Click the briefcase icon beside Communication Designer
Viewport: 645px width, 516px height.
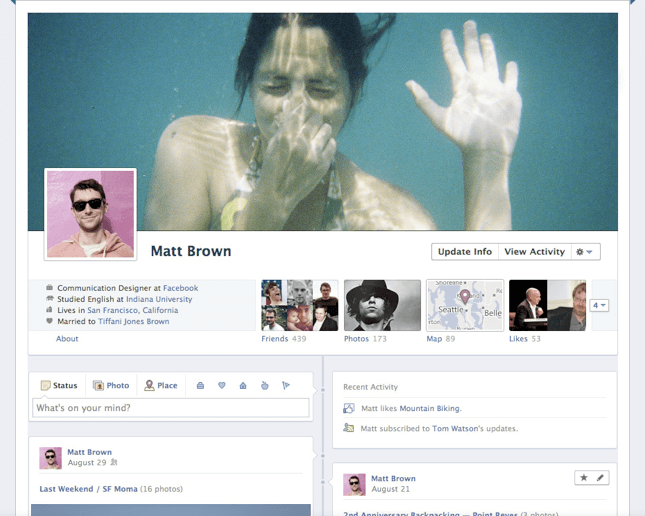coord(50,287)
